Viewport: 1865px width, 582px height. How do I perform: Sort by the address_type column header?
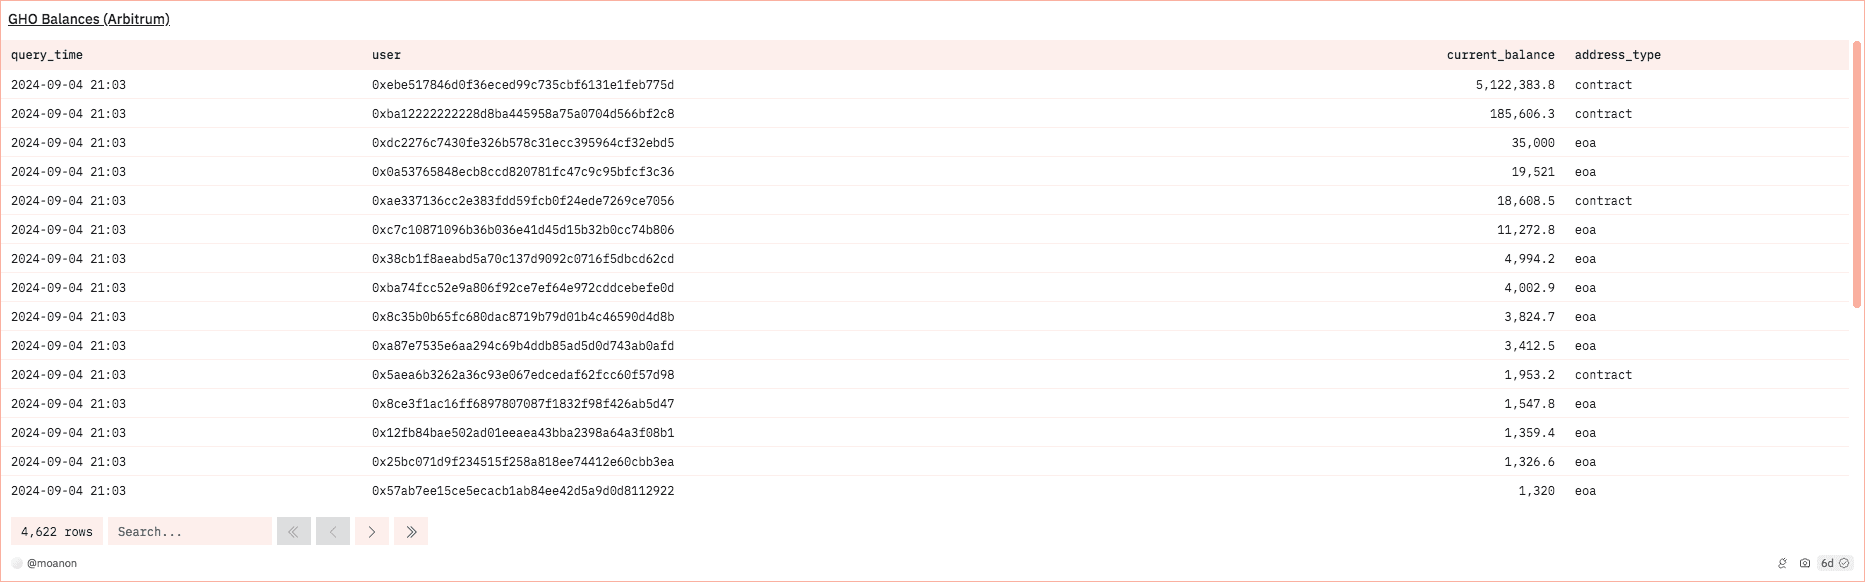tap(1617, 55)
